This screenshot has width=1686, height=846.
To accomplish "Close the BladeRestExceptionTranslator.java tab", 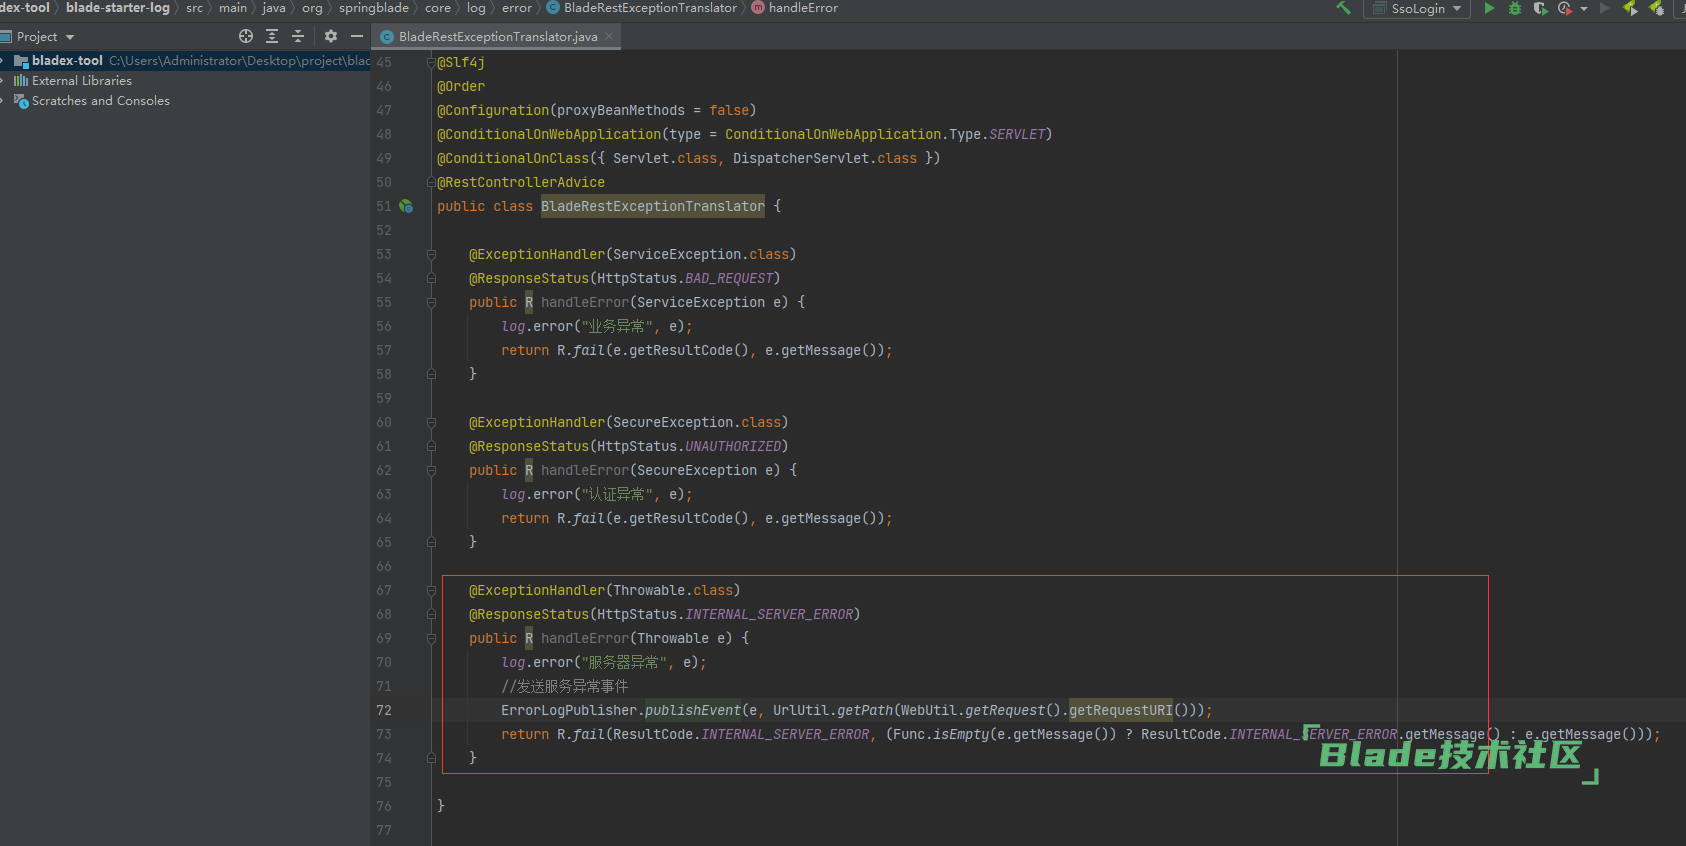I will coord(609,36).
